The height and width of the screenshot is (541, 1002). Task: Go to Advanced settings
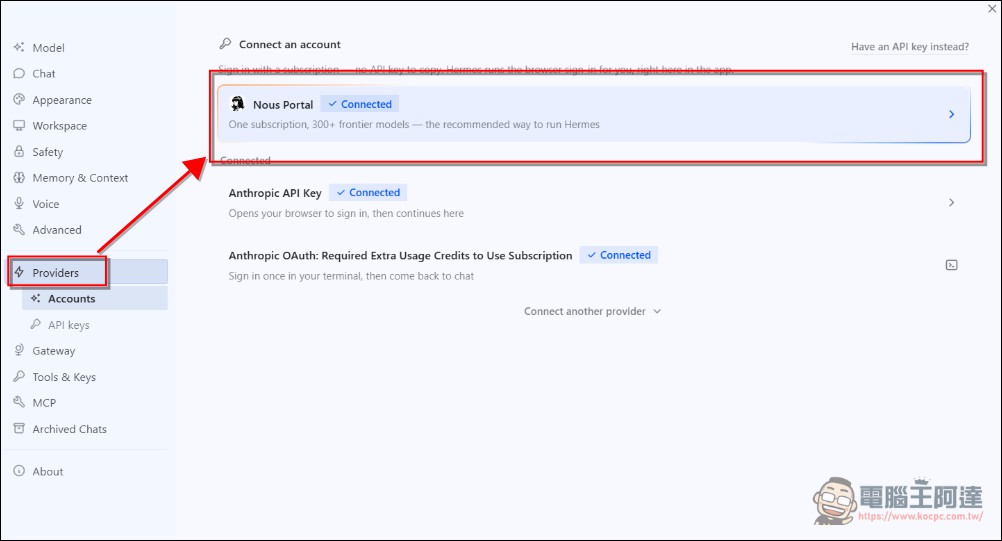click(x=88, y=229)
